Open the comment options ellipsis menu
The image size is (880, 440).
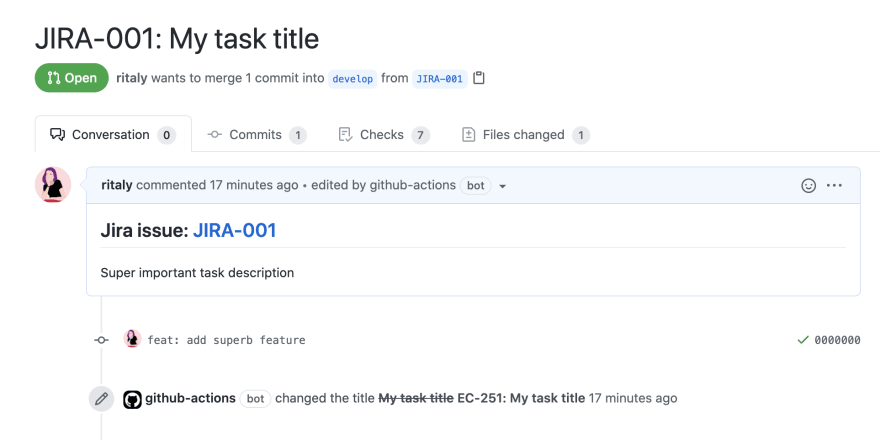tap(835, 185)
